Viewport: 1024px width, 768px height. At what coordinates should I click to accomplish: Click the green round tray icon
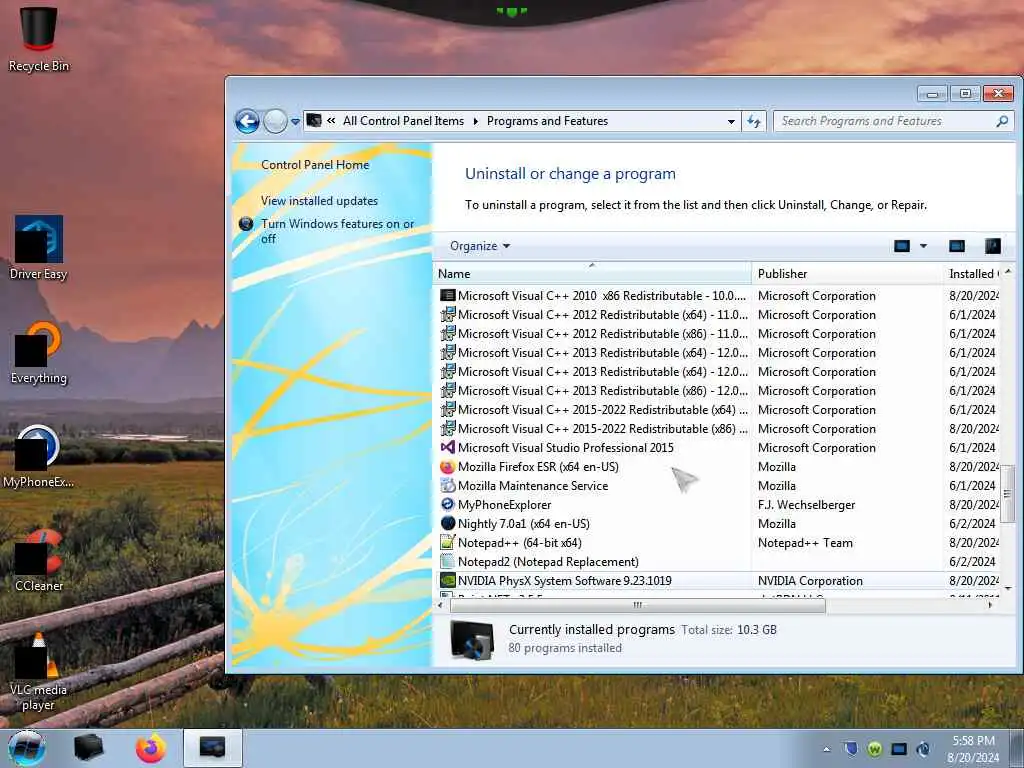tap(874, 749)
